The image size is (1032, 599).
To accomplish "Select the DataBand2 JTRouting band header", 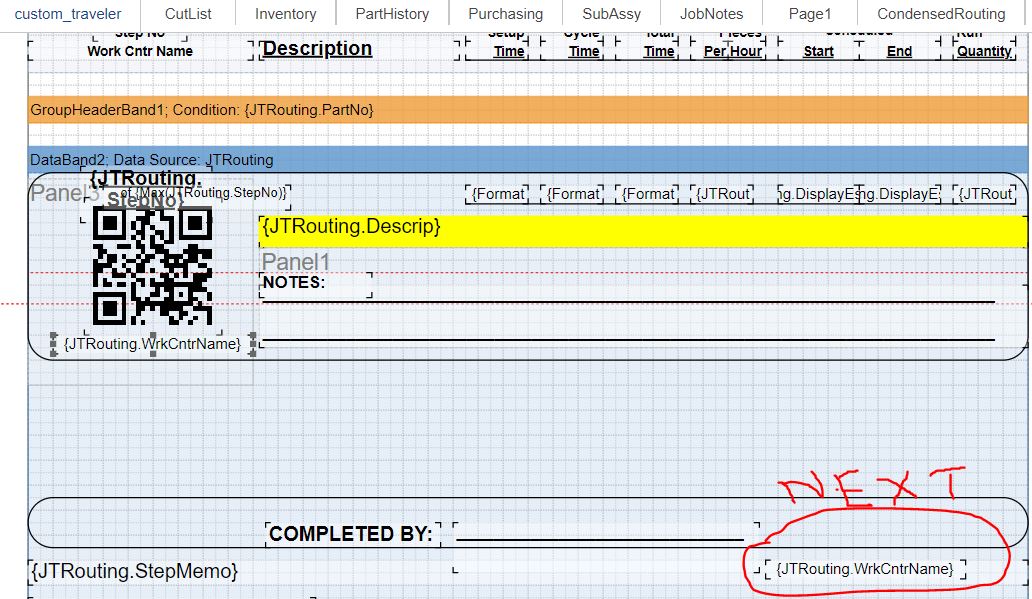I will click(x=528, y=159).
